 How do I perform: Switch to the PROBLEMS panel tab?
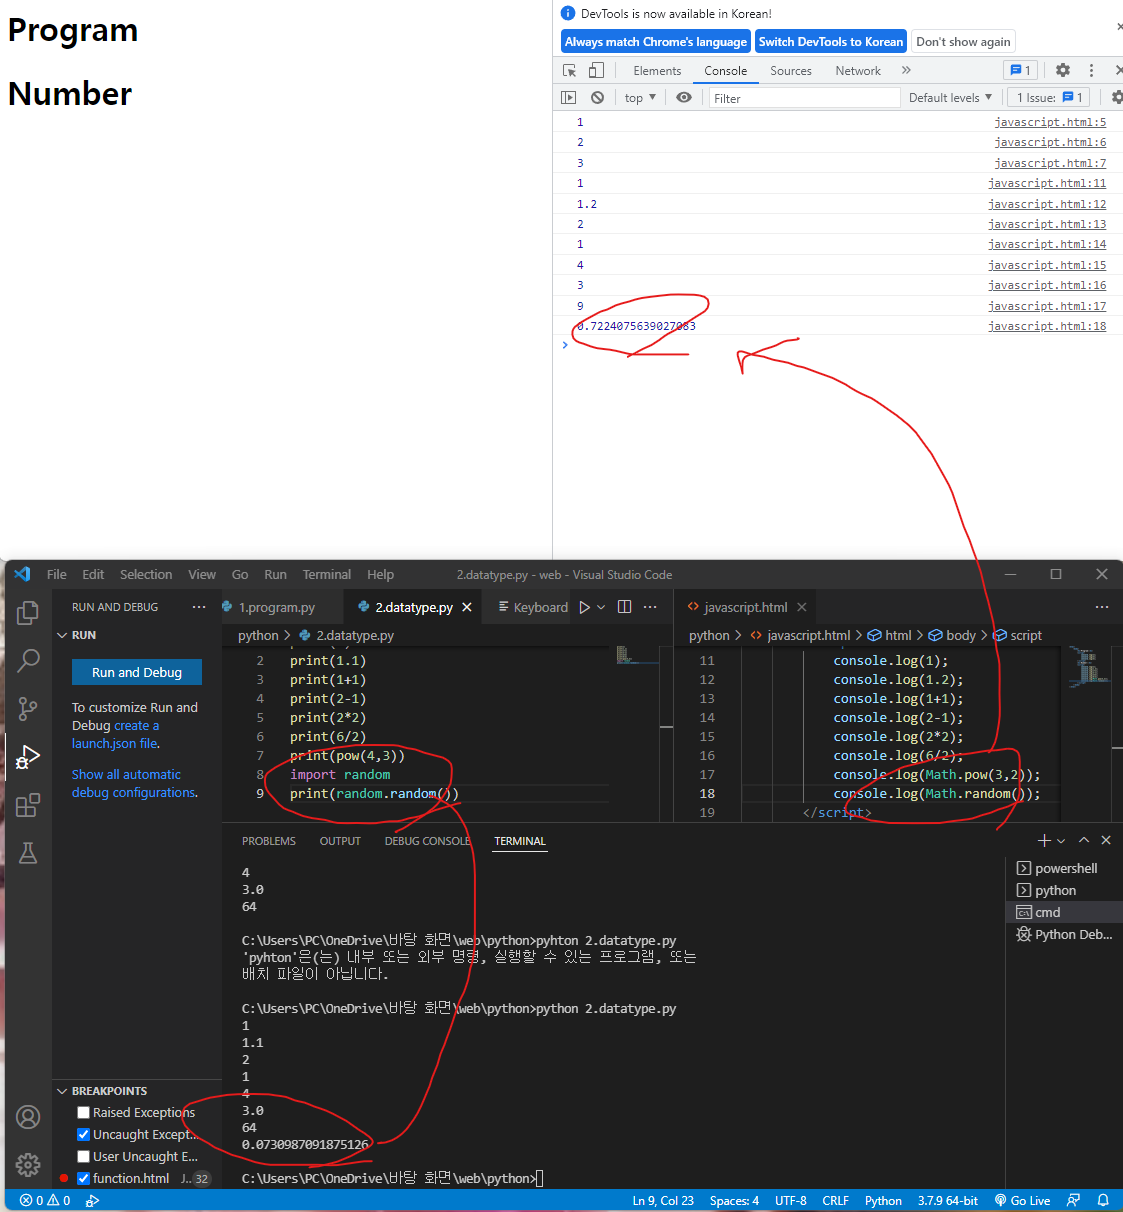click(269, 841)
